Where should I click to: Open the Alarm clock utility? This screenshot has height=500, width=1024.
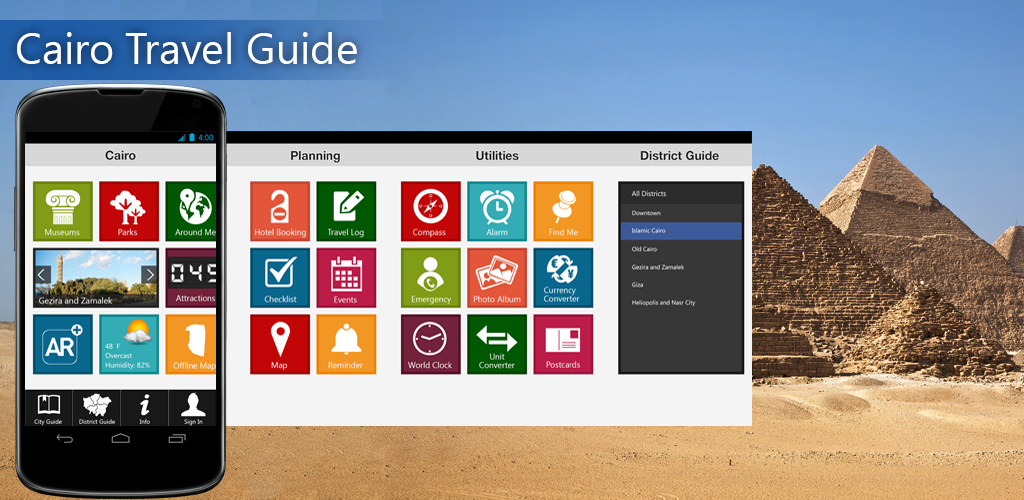(x=497, y=211)
